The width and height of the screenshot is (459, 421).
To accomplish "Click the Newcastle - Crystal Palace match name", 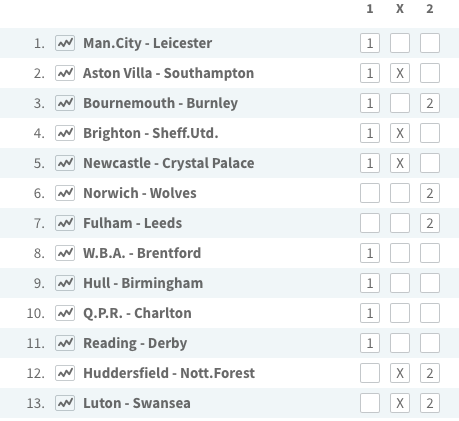I will [169, 163].
